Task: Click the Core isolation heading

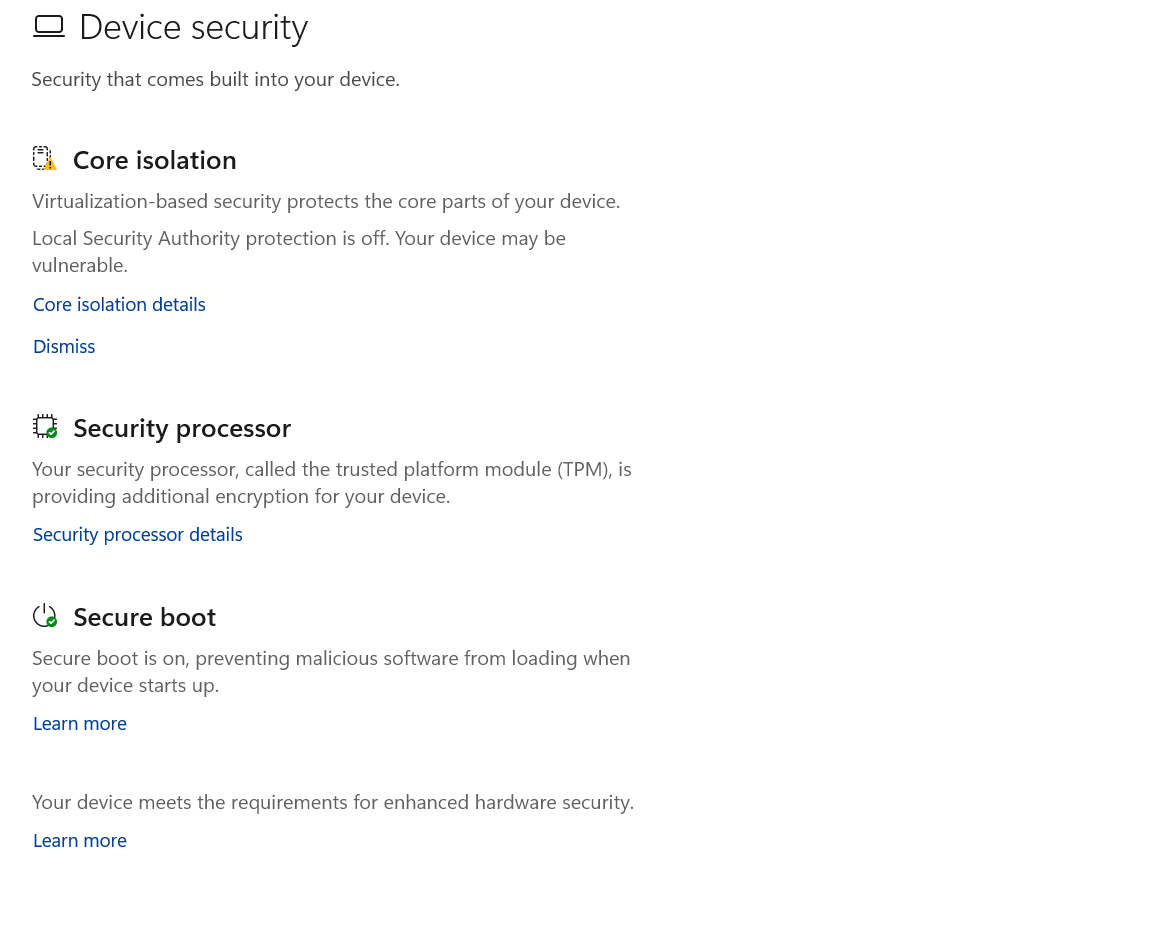Action: tap(155, 160)
